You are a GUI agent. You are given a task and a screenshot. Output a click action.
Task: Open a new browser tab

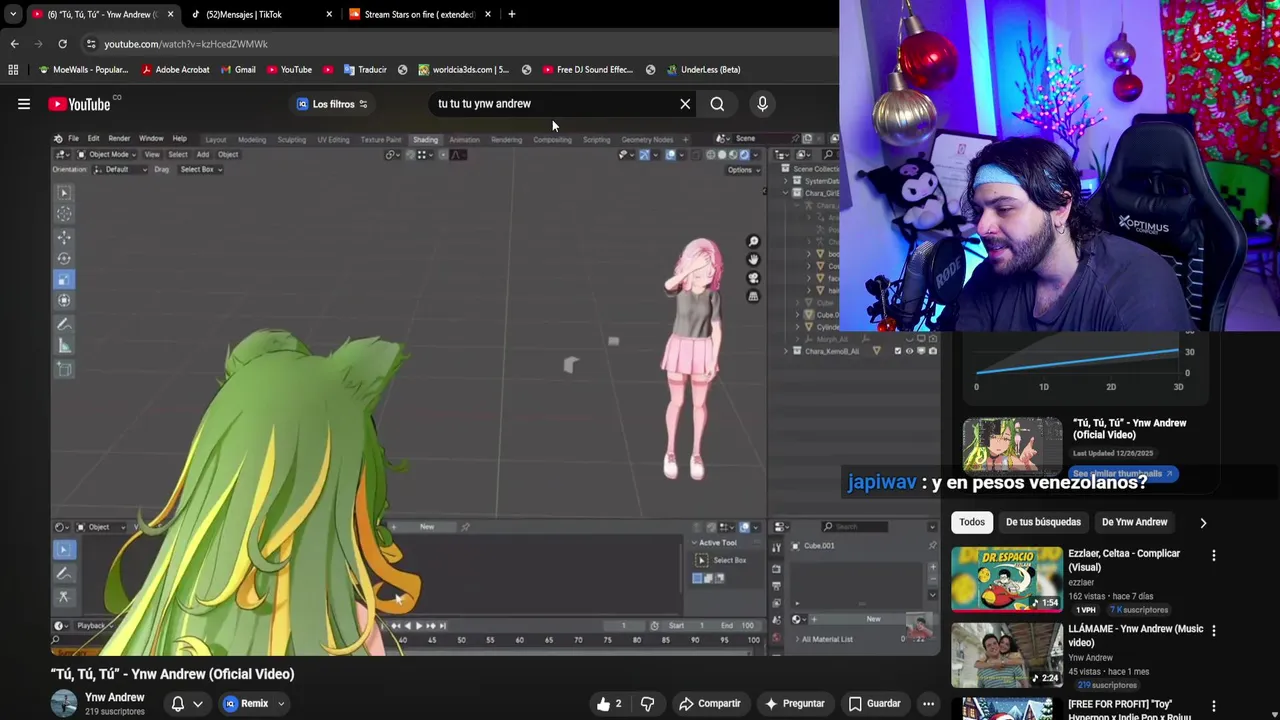click(511, 14)
